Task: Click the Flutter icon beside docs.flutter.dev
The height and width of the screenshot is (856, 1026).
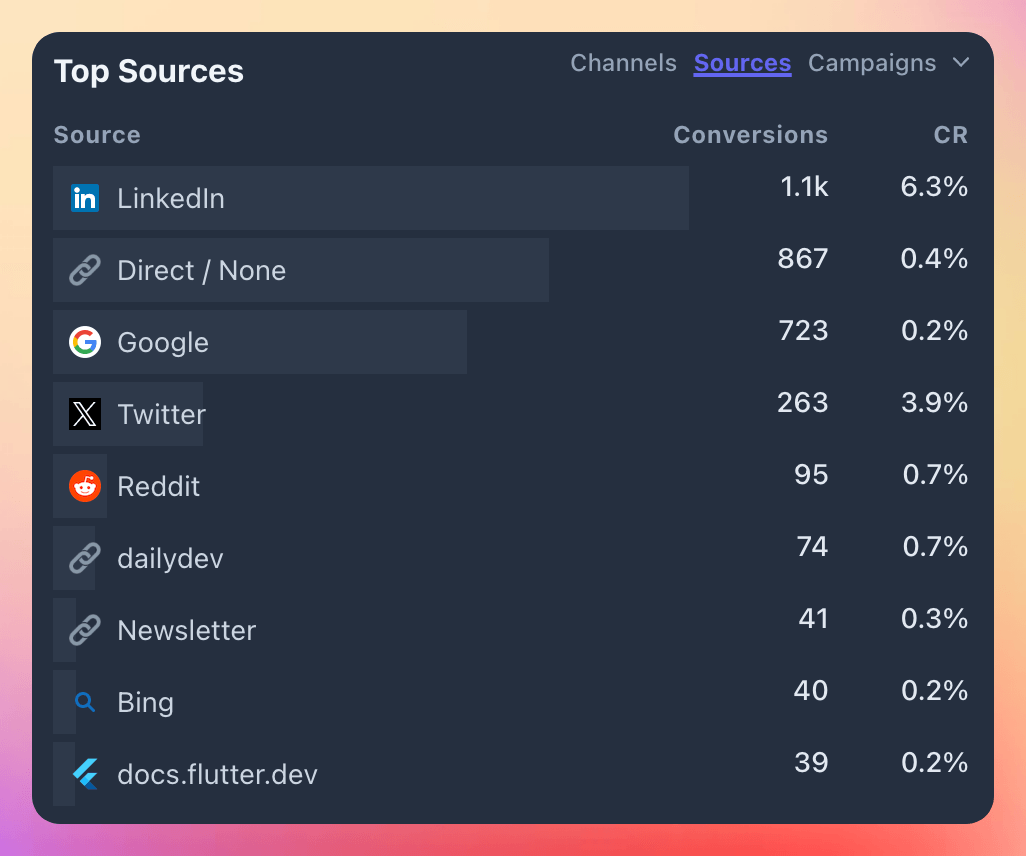Action: (85, 774)
